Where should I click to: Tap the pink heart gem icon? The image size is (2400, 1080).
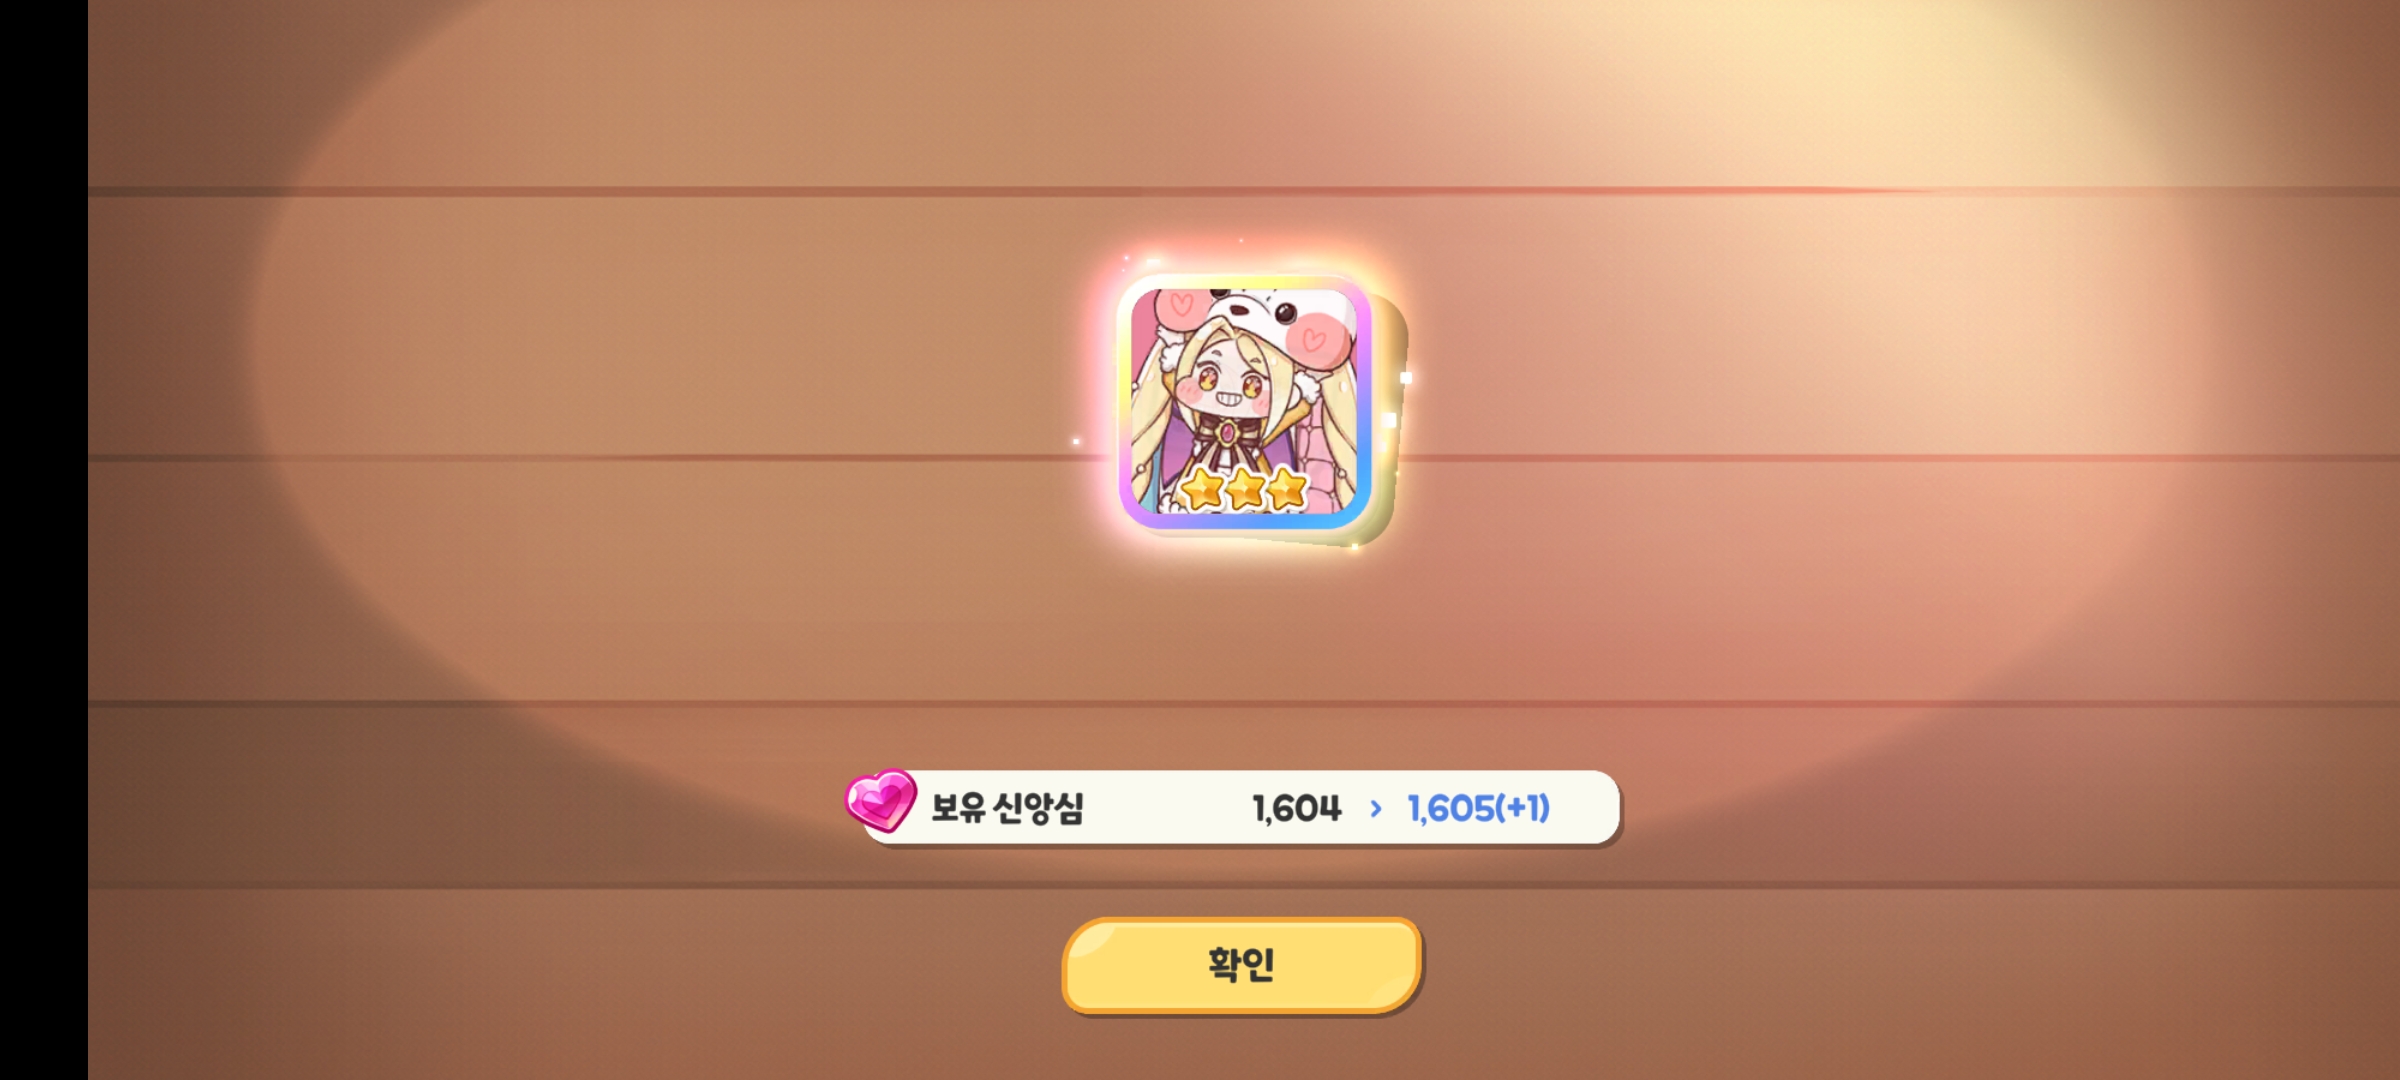click(x=880, y=800)
